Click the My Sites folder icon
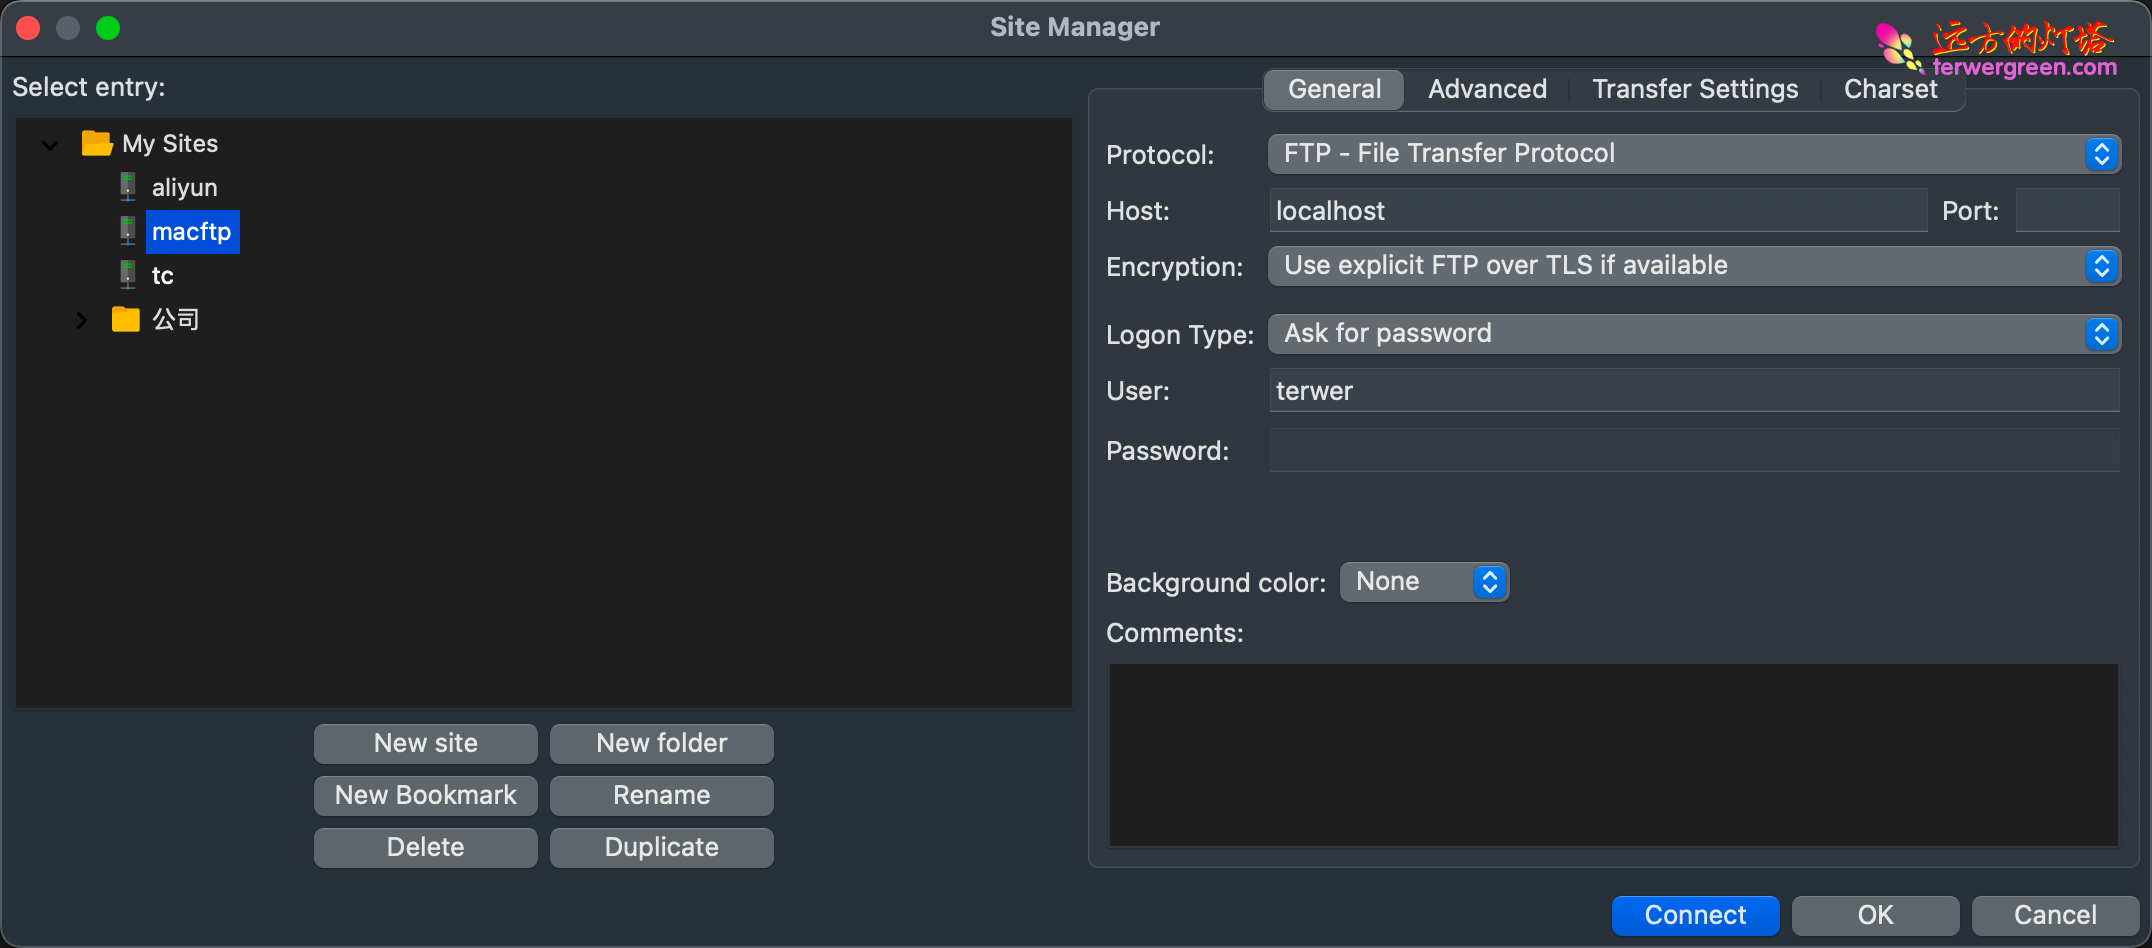The image size is (2152, 948). click(96, 143)
